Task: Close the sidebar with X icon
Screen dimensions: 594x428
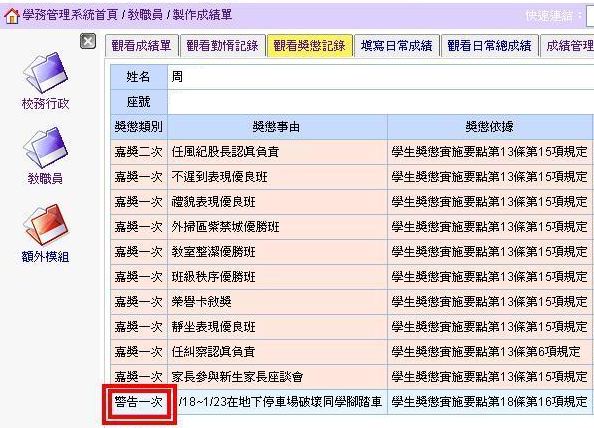Action: 88,41
